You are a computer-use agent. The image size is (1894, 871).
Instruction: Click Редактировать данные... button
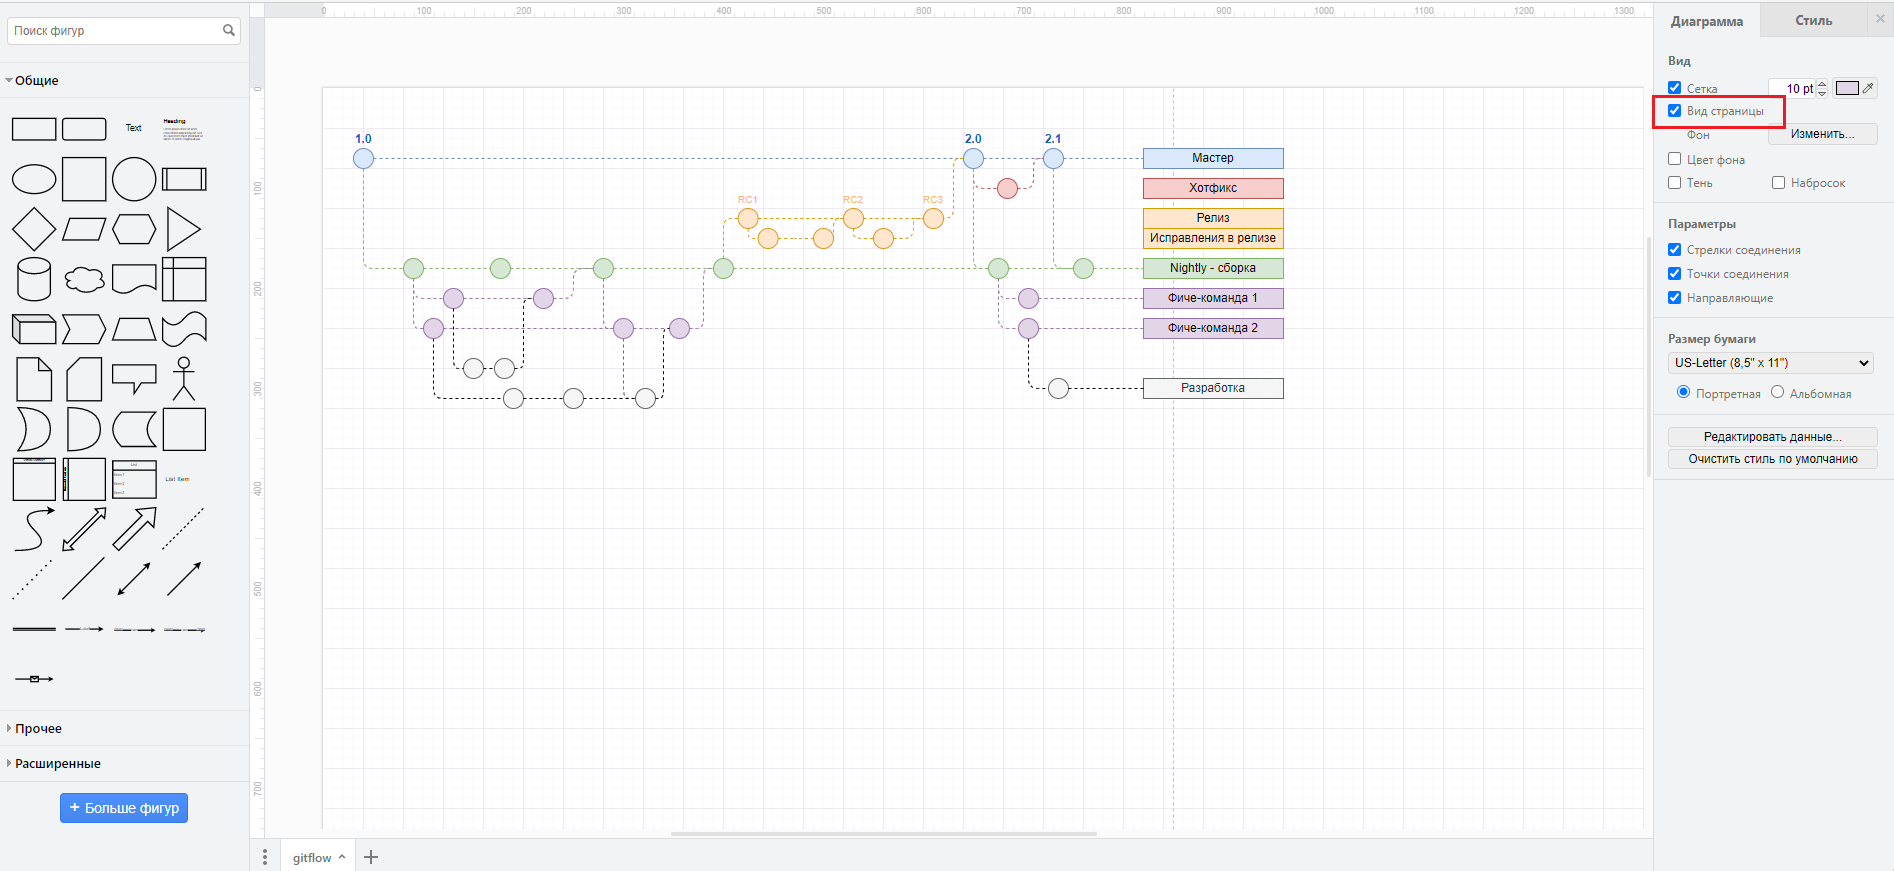click(x=1772, y=437)
